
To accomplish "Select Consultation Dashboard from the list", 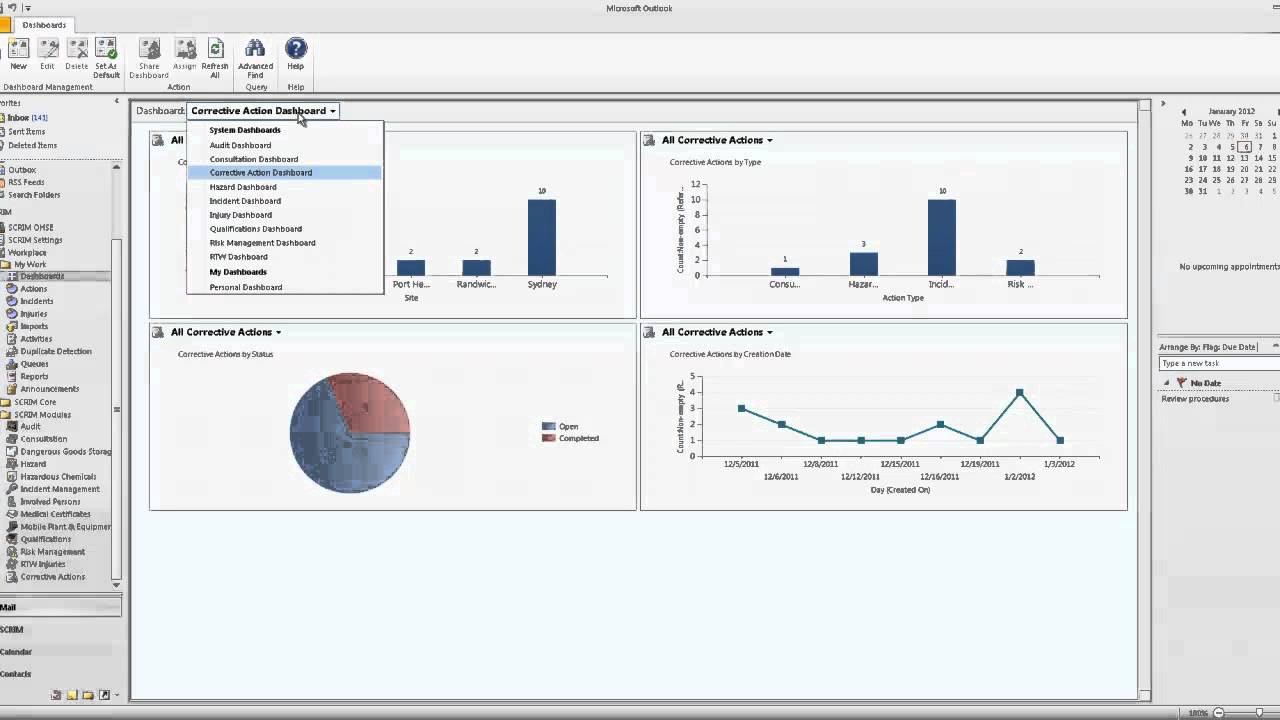I will (x=254, y=160).
